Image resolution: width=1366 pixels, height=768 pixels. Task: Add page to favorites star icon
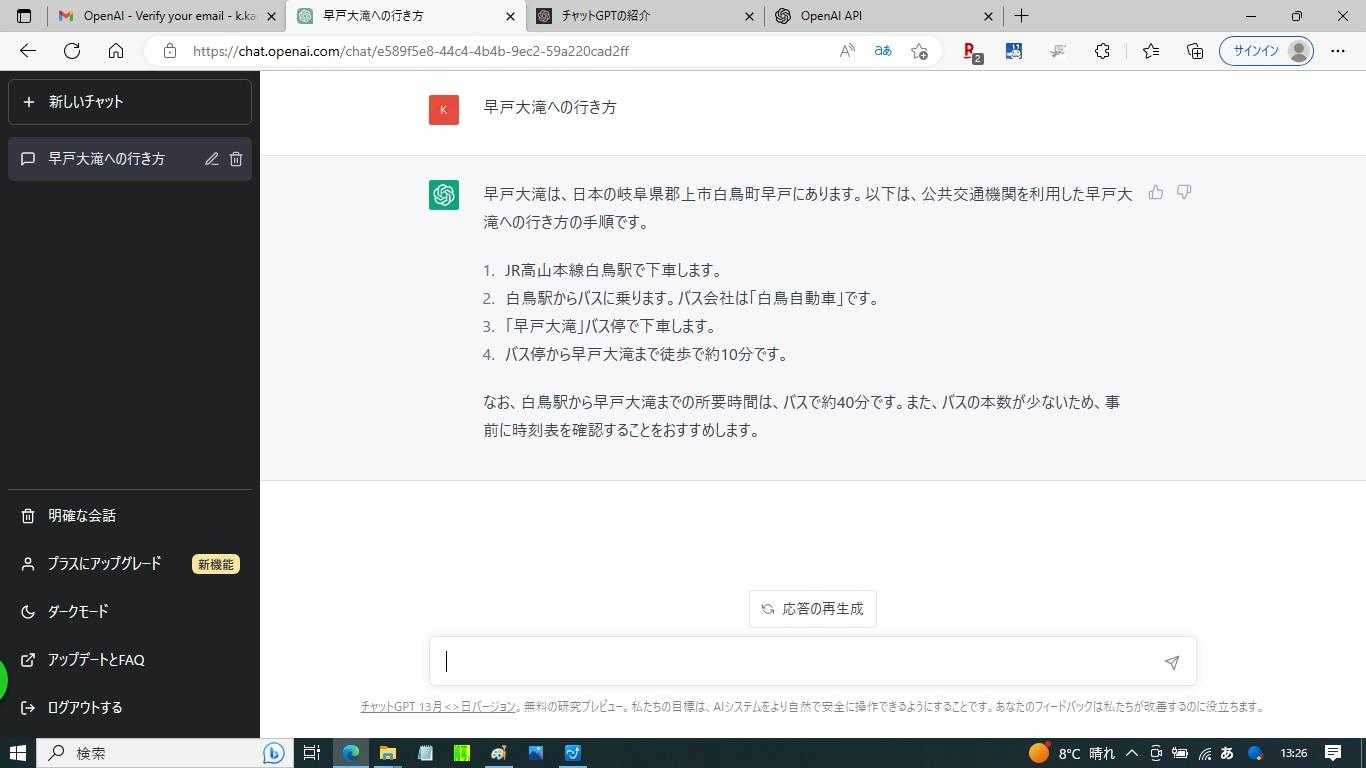[919, 51]
